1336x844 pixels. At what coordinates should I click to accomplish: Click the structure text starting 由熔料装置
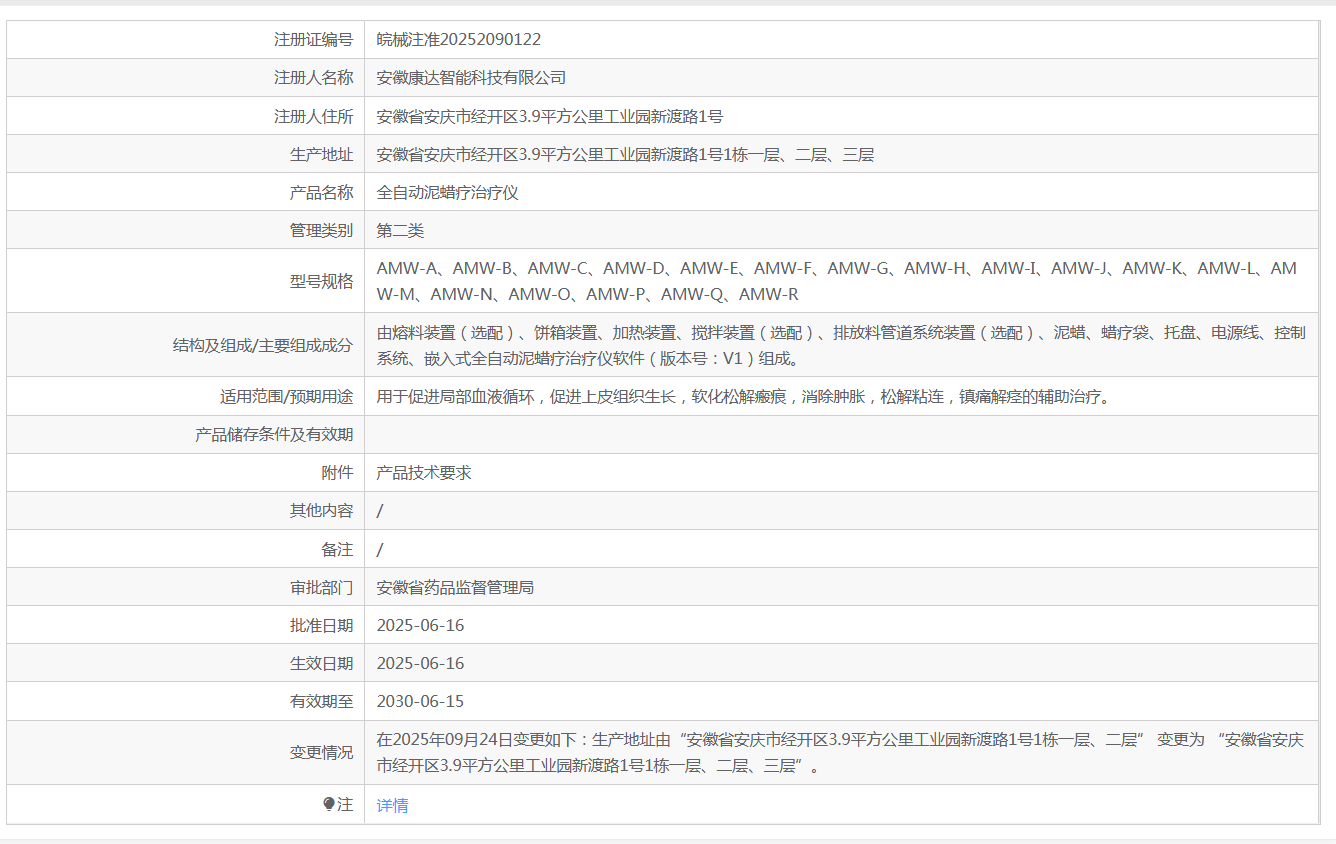841,345
